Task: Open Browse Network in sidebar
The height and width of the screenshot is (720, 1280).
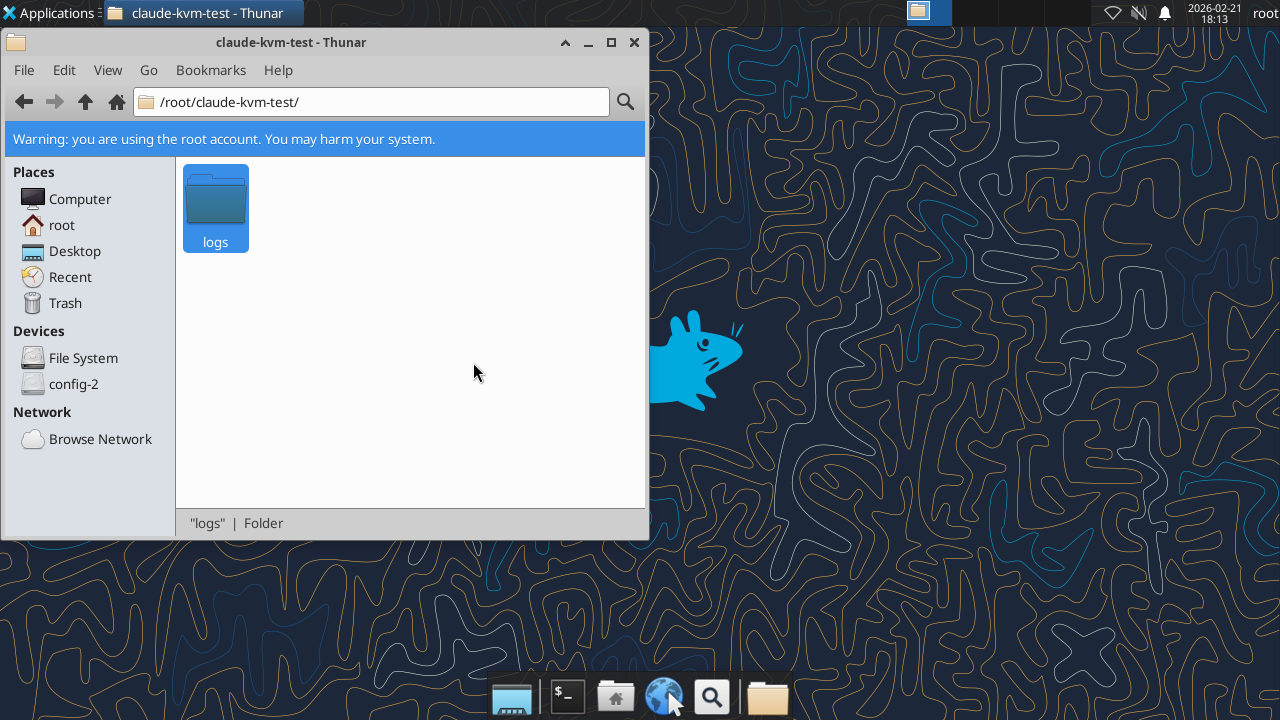Action: (100, 439)
